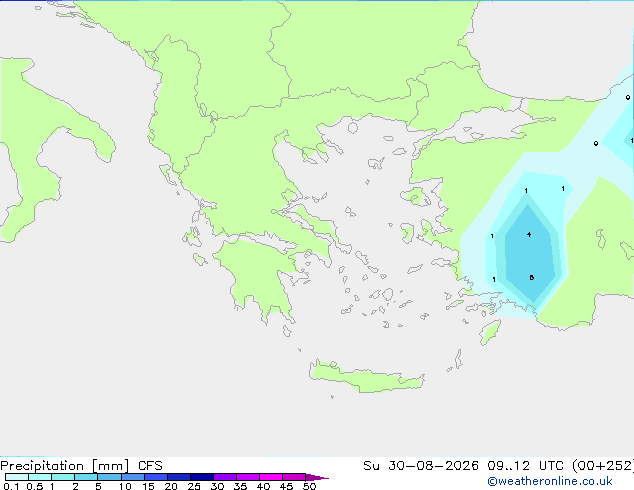Image resolution: width=634 pixels, height=490 pixels.
Task: Select the legend swatch between 1 and 2
Action: point(63,477)
